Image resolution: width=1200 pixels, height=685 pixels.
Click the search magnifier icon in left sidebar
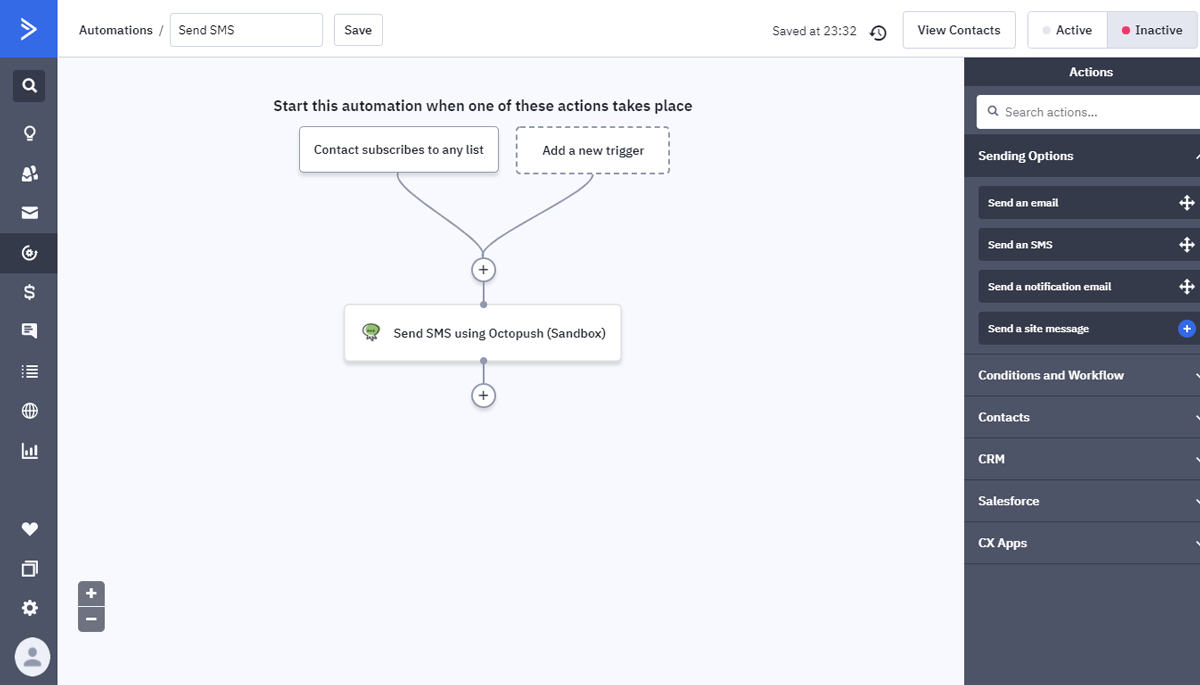click(29, 86)
